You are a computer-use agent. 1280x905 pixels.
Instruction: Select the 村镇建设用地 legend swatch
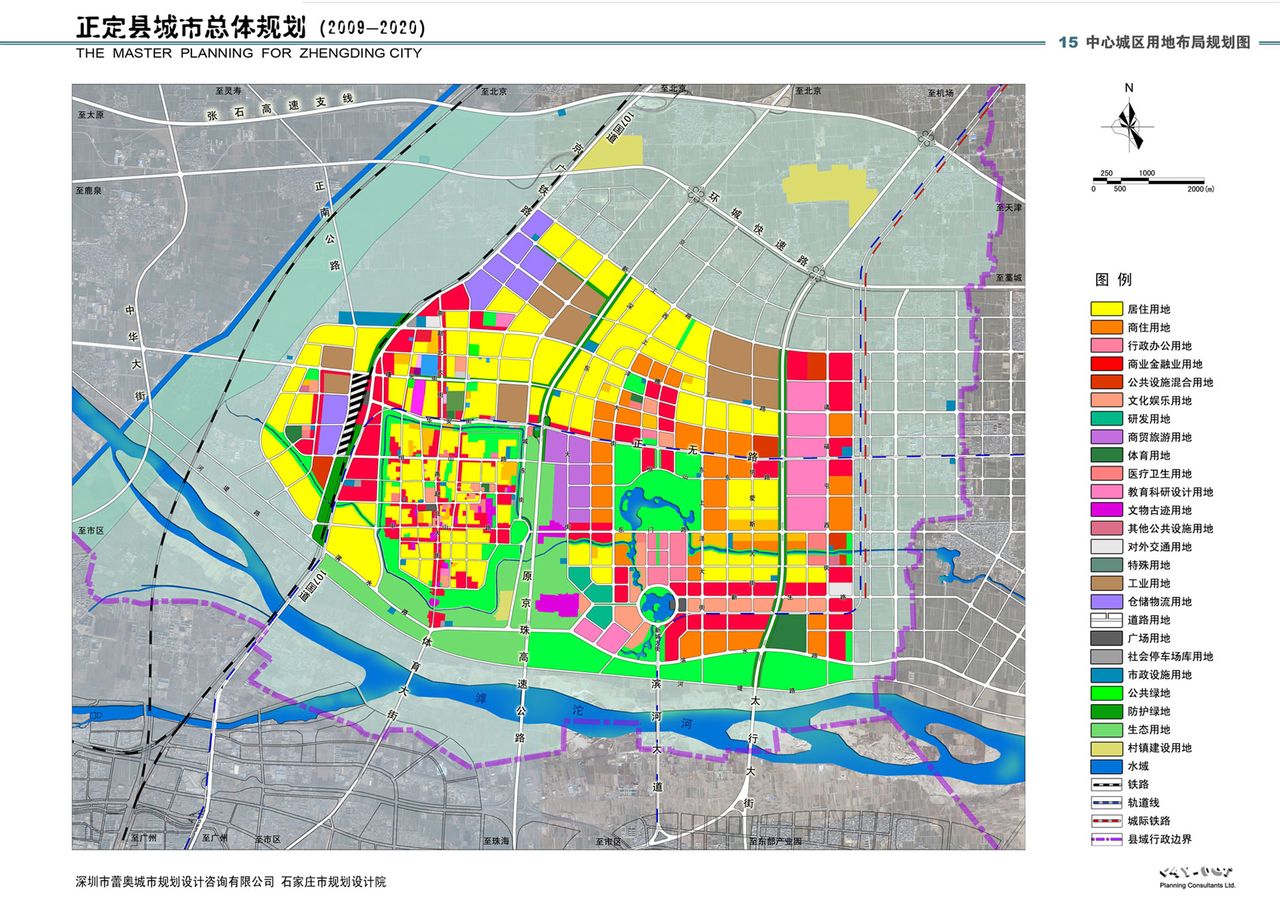tap(1105, 748)
